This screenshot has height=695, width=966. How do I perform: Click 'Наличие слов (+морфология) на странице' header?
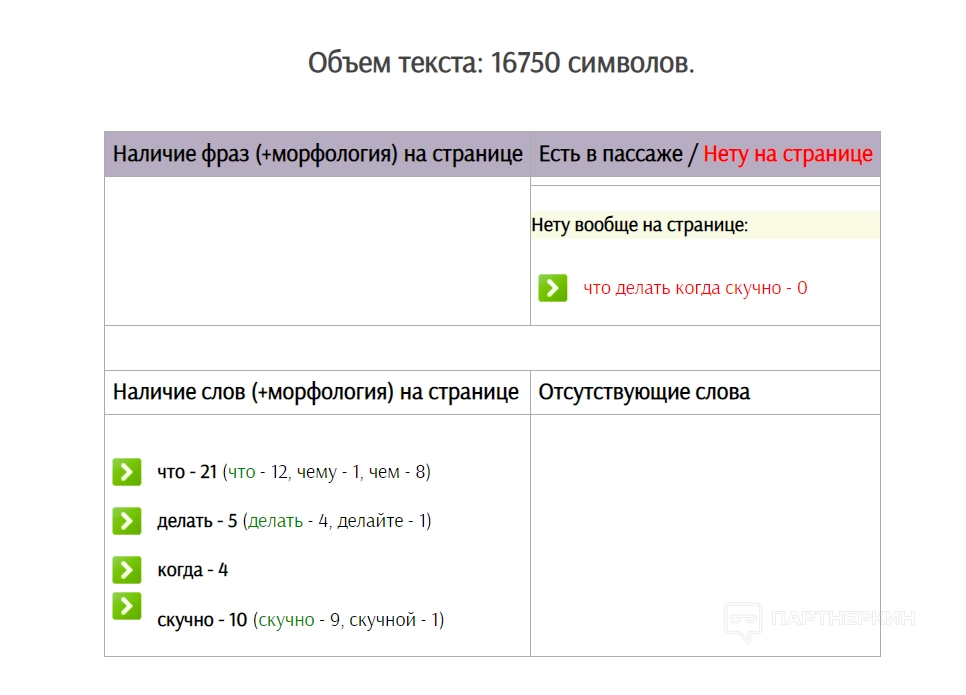[x=315, y=392]
